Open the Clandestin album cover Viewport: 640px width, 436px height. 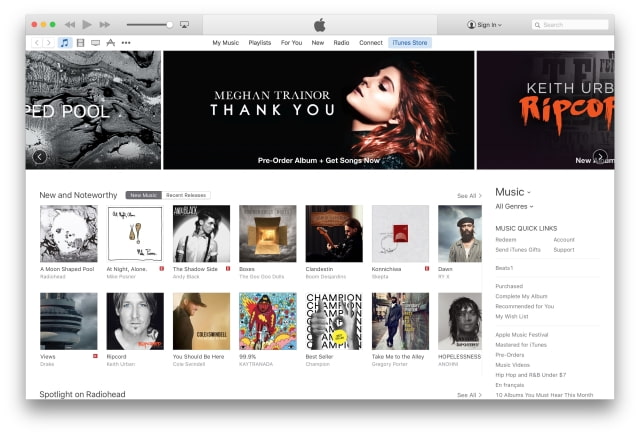(334, 234)
